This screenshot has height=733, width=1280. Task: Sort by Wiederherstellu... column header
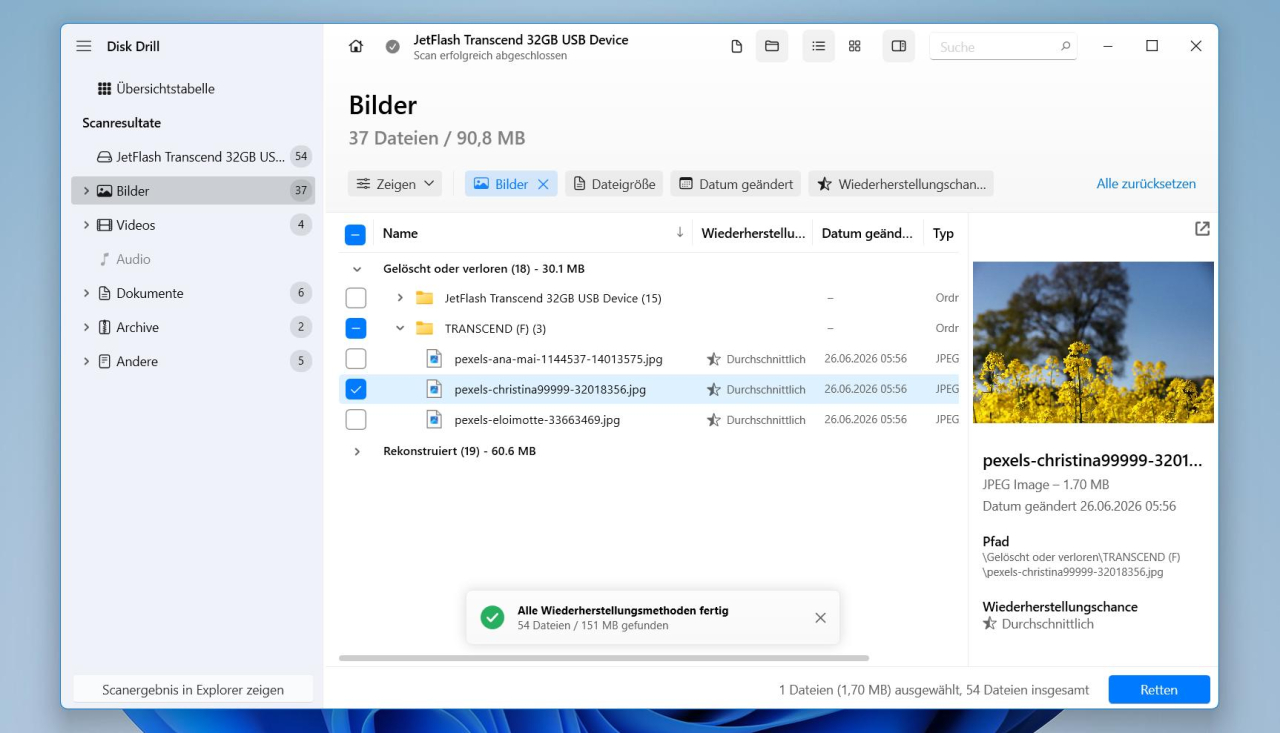pyautogui.click(x=753, y=233)
